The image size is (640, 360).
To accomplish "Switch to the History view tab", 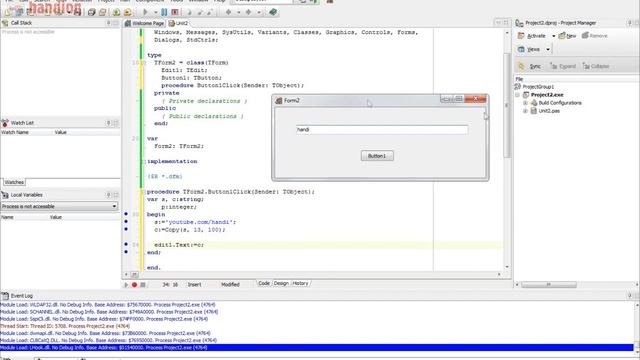I will (300, 283).
